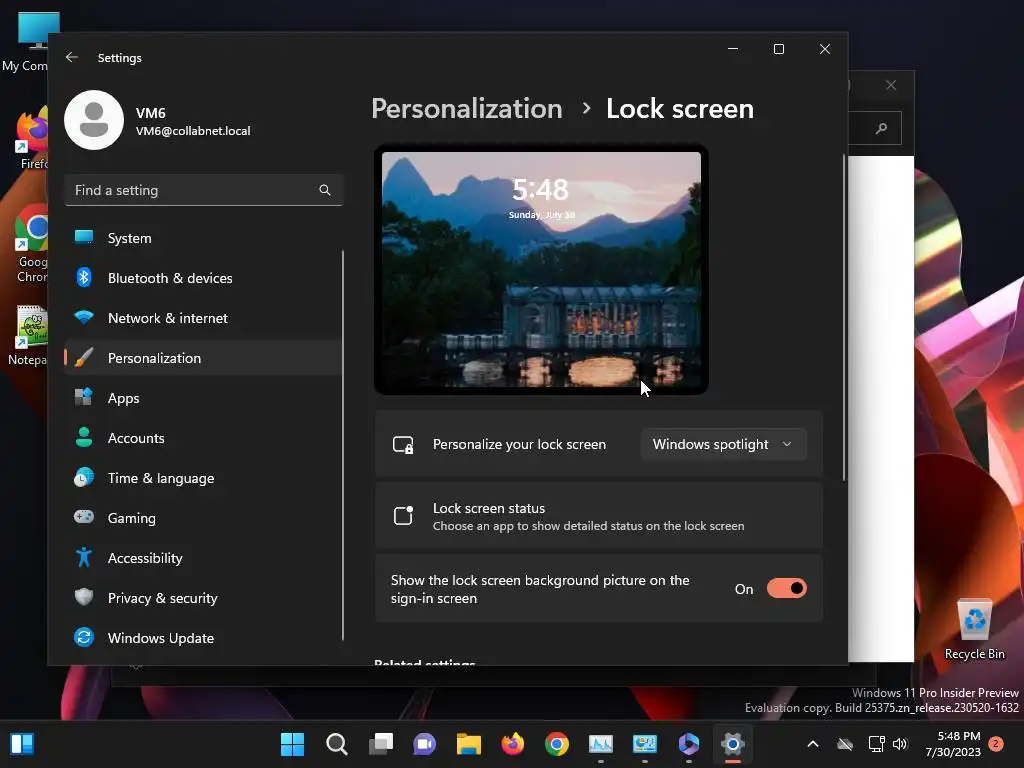
Task: Go back with the Settings back arrow
Action: tap(72, 57)
